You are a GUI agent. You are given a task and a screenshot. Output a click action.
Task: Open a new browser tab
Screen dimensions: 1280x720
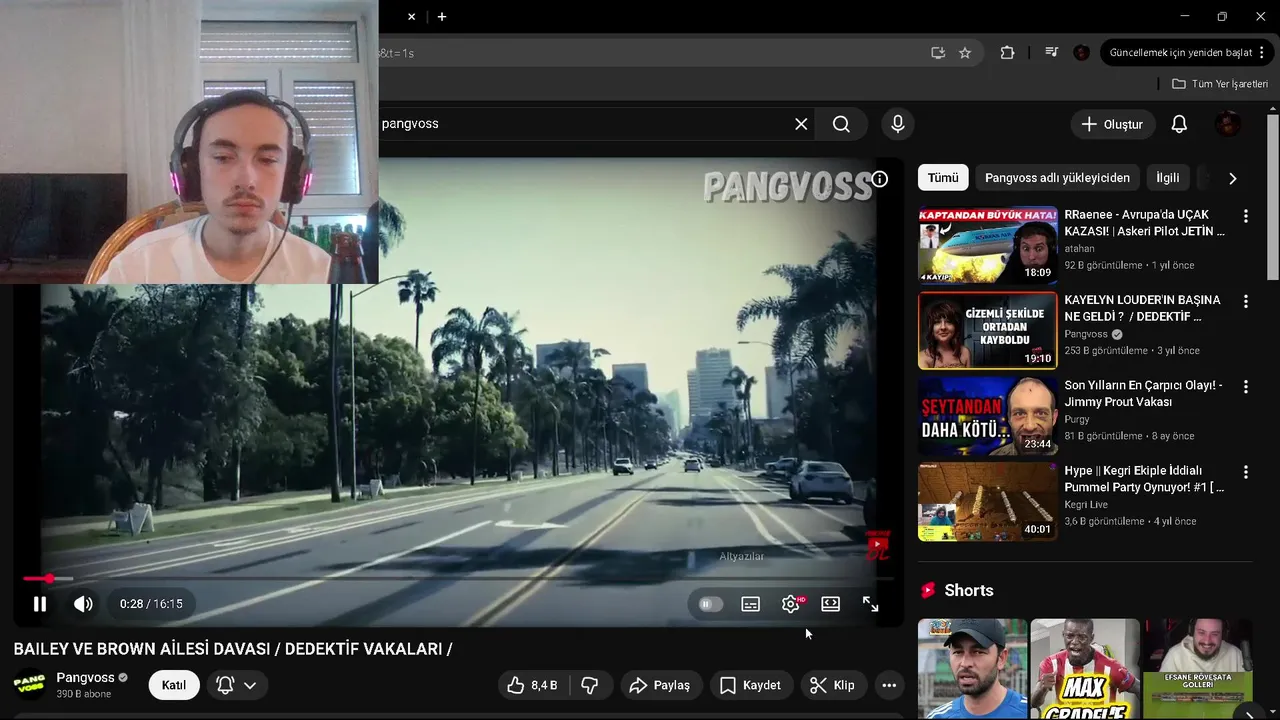tap(442, 17)
